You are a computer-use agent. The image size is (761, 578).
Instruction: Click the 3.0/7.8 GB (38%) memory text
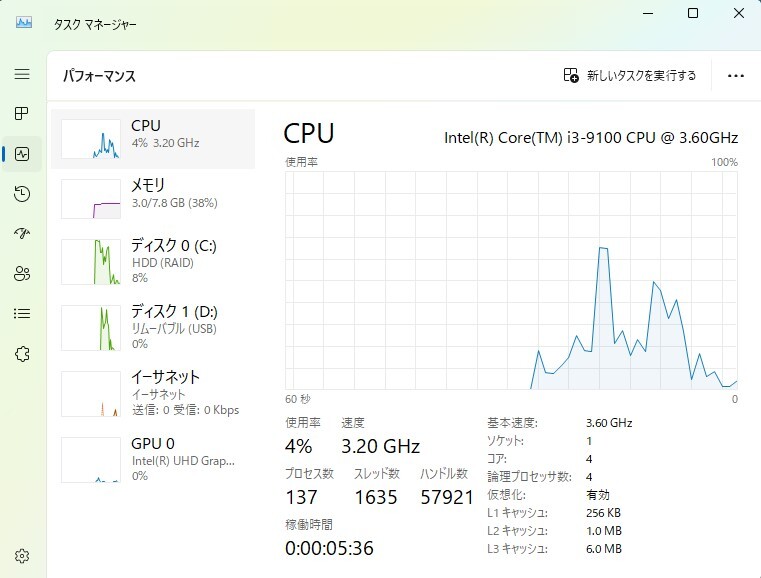click(x=175, y=203)
